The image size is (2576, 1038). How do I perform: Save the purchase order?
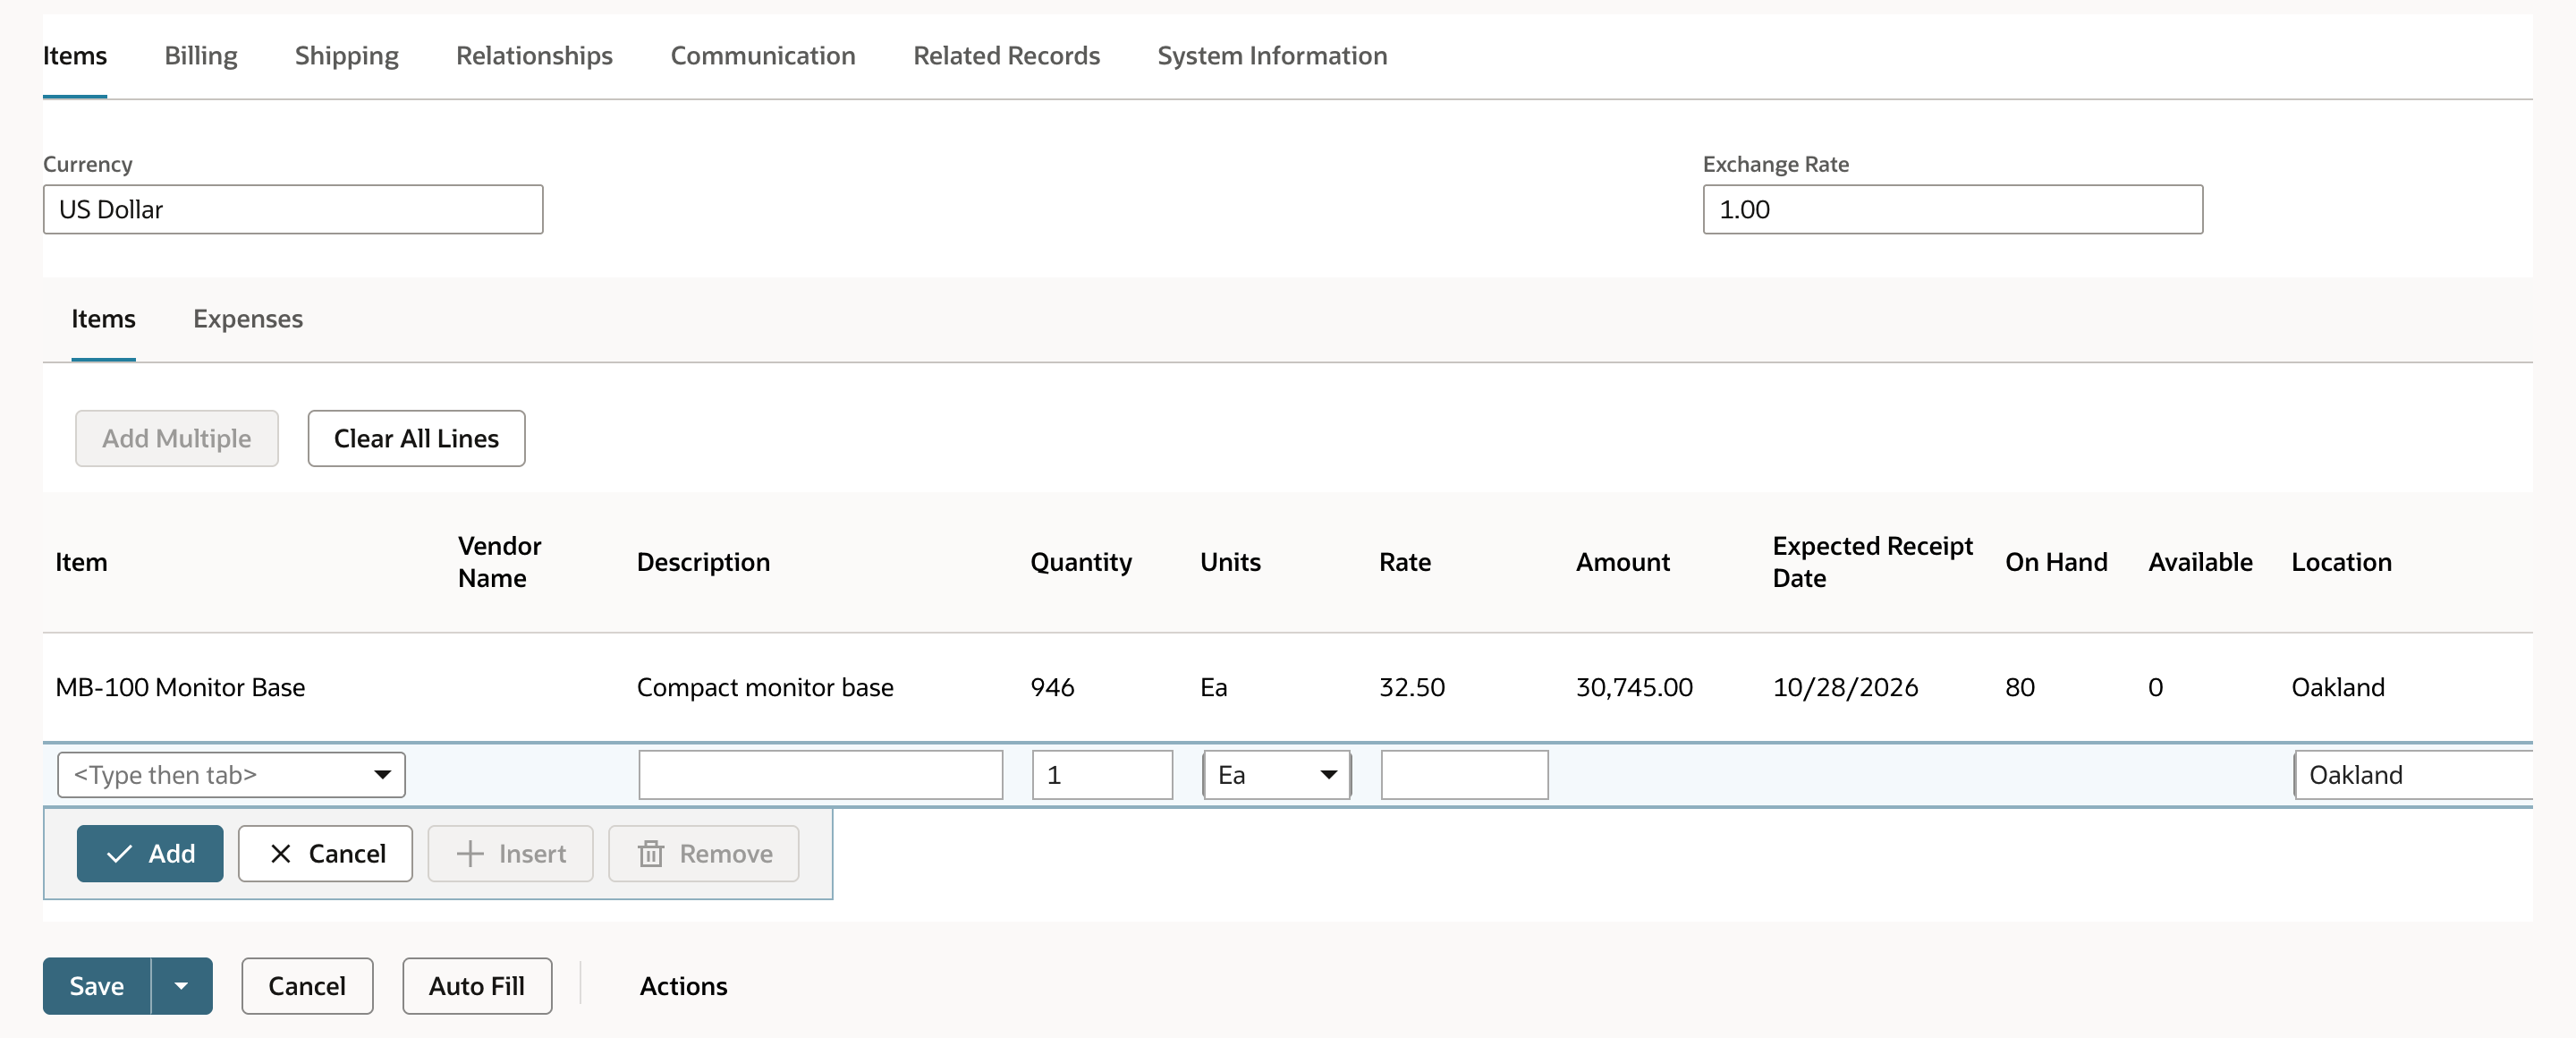tap(97, 986)
